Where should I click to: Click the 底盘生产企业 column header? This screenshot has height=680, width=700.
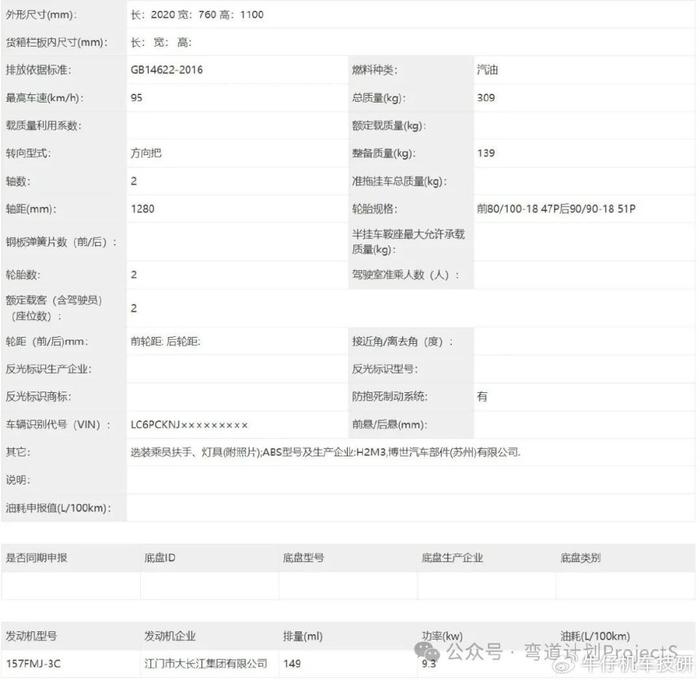[452, 558]
